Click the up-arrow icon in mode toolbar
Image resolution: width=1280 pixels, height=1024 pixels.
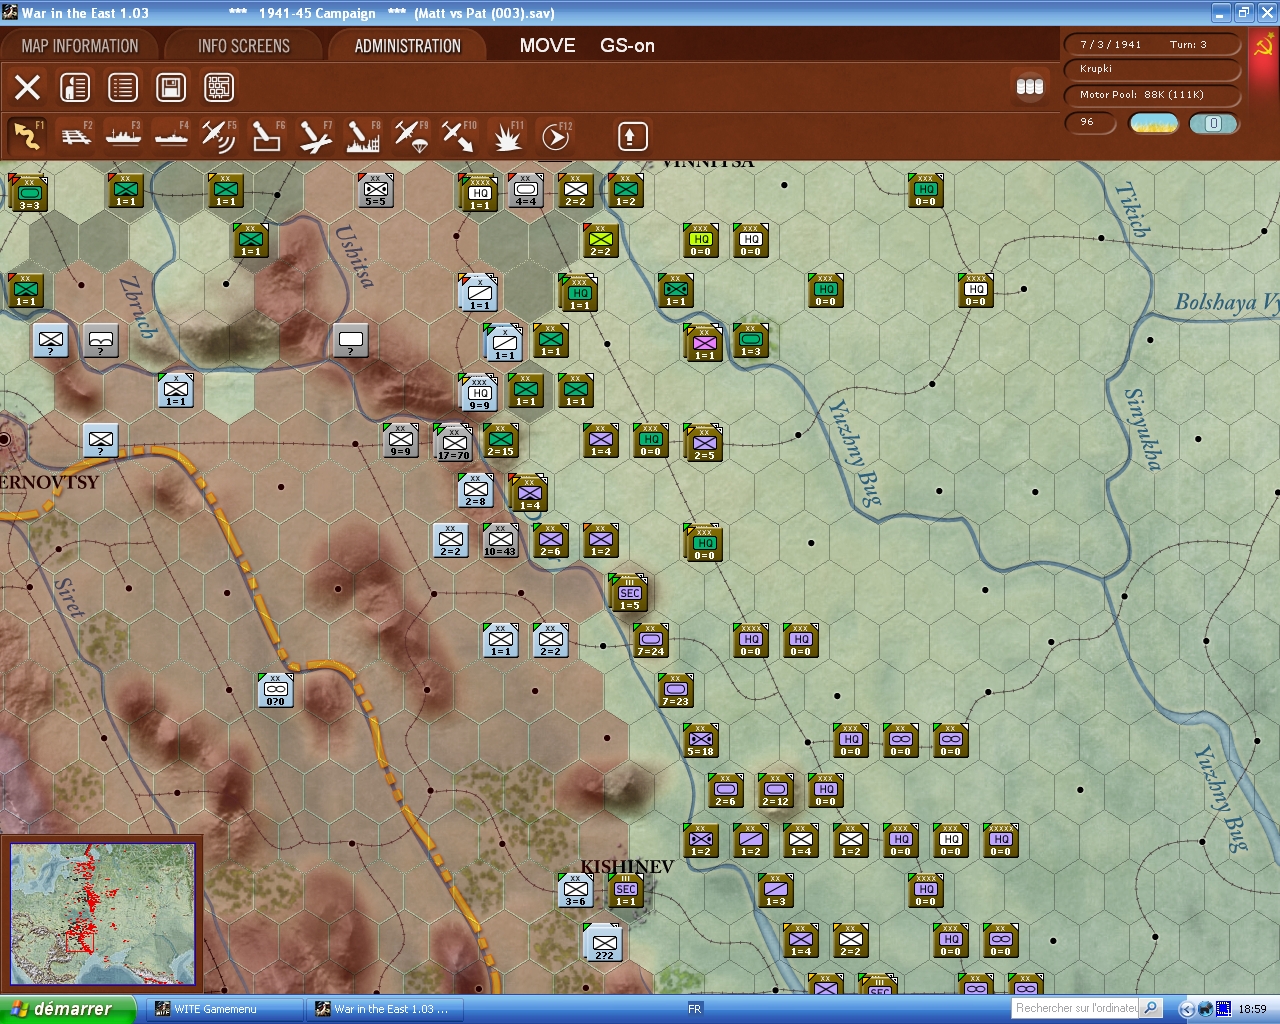tap(632, 136)
